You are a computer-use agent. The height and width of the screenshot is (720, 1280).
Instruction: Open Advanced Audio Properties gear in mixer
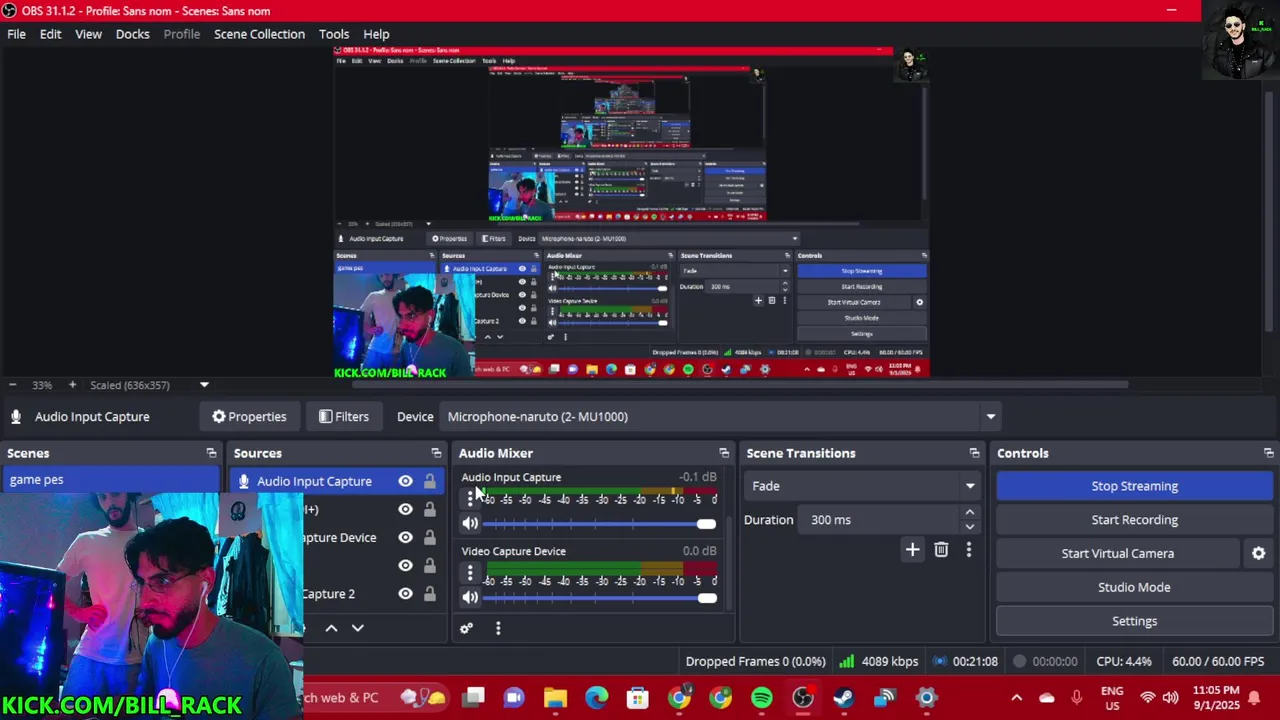click(466, 628)
